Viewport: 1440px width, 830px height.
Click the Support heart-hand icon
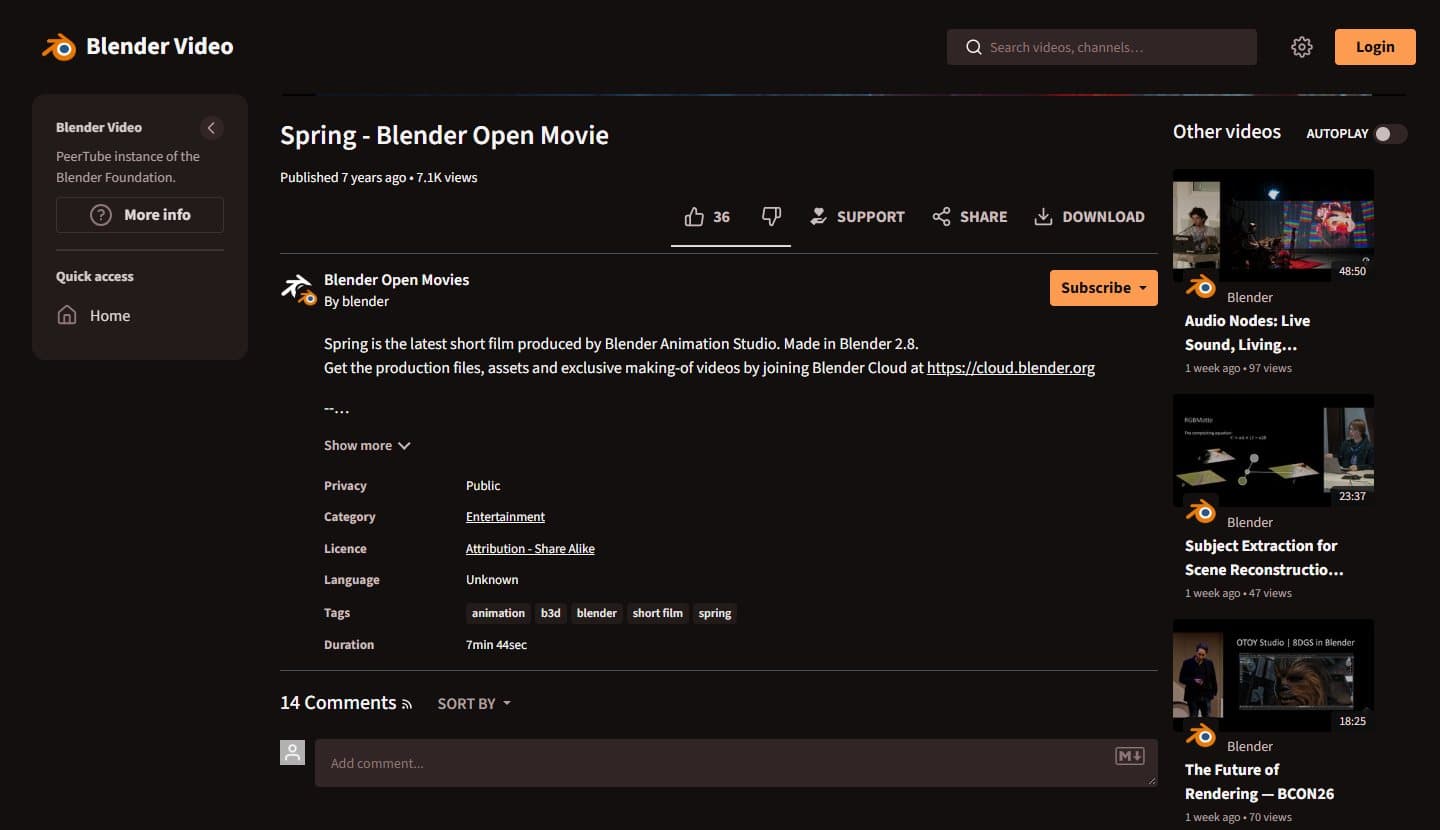818,217
